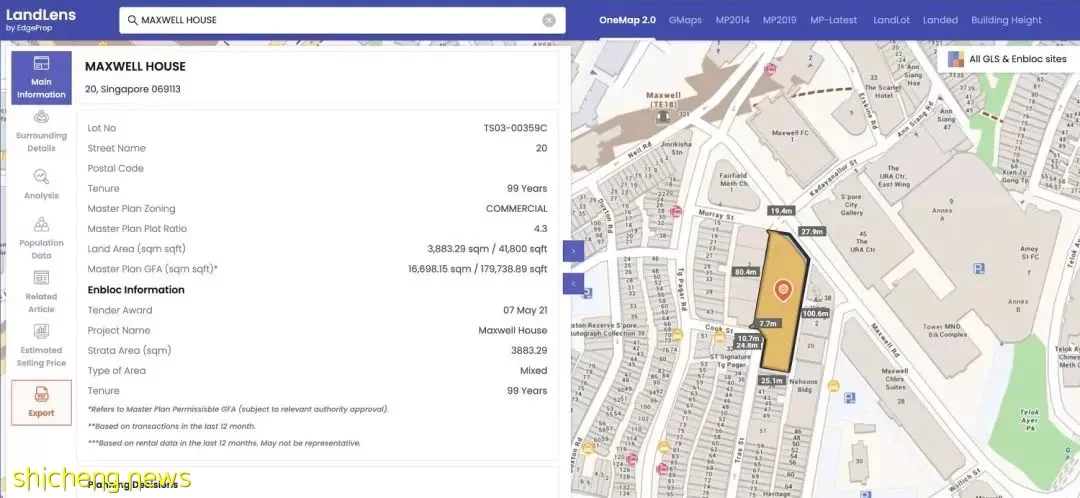Click the COMMERCIAL zoning value

click(517, 209)
